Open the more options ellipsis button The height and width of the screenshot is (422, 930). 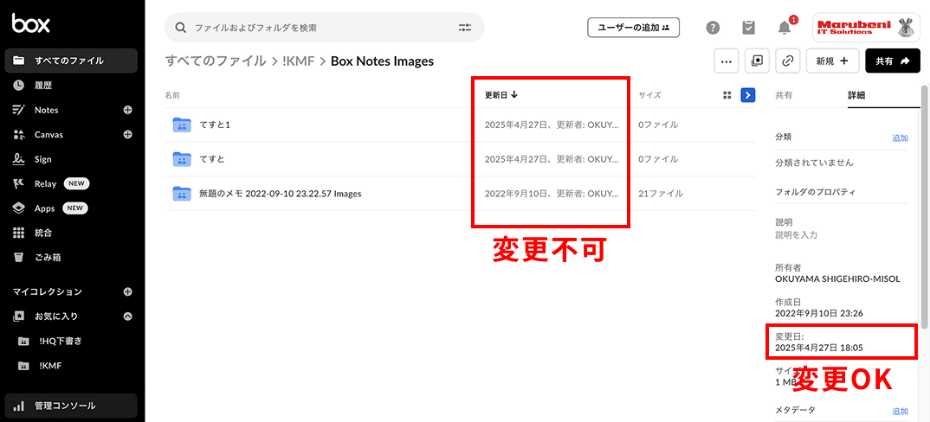[x=726, y=61]
